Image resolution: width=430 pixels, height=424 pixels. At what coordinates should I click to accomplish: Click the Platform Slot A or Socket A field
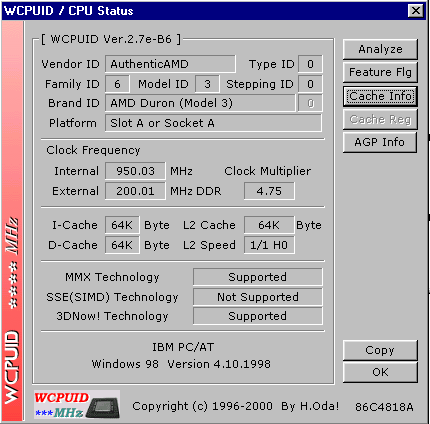(x=213, y=123)
